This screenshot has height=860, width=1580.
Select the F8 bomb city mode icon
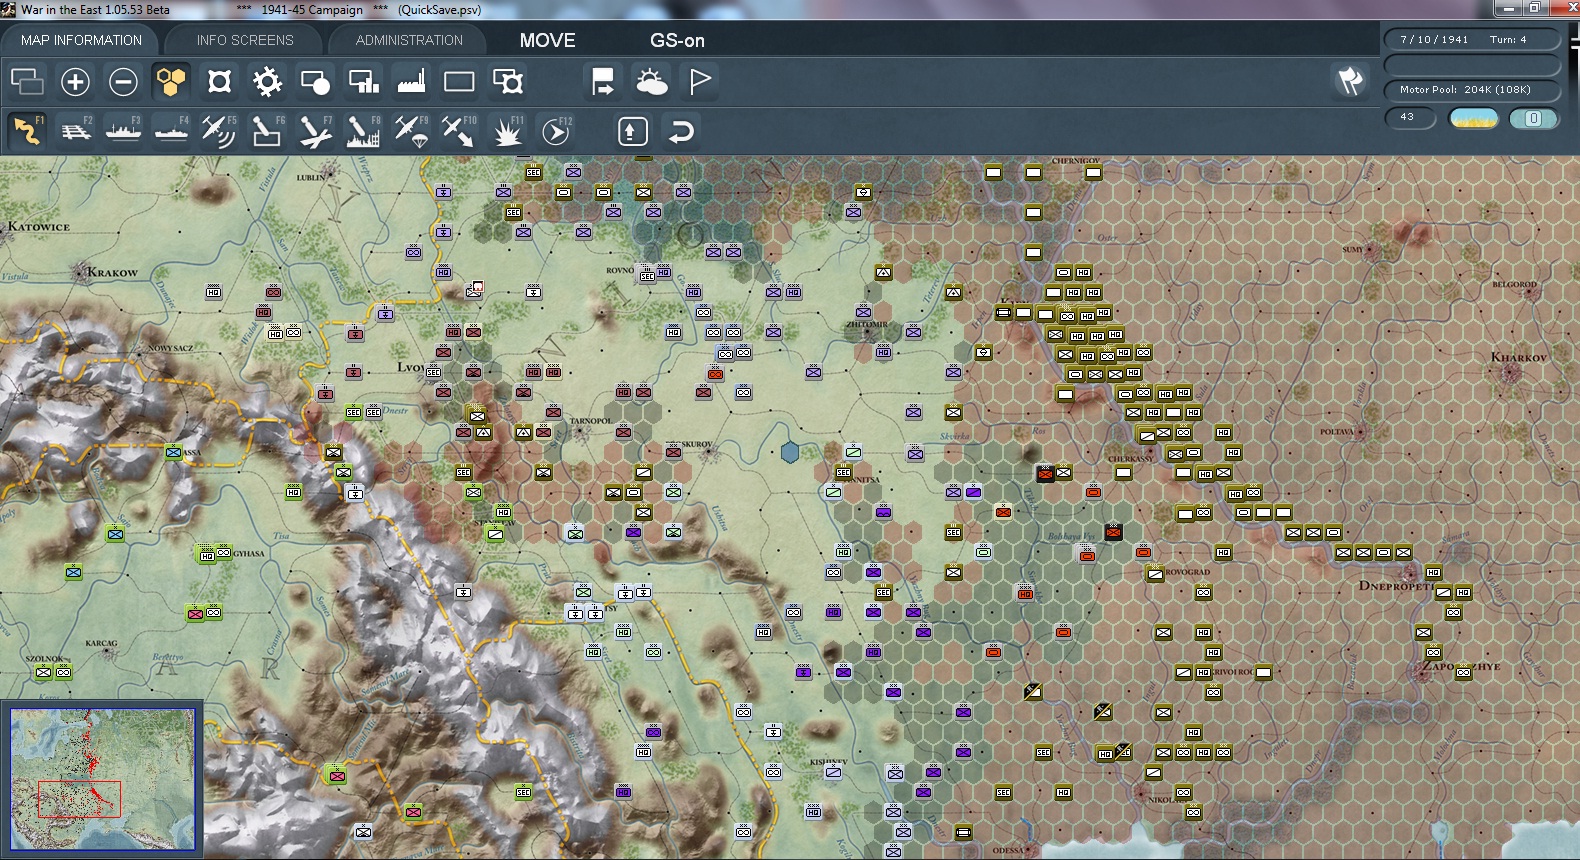[363, 131]
